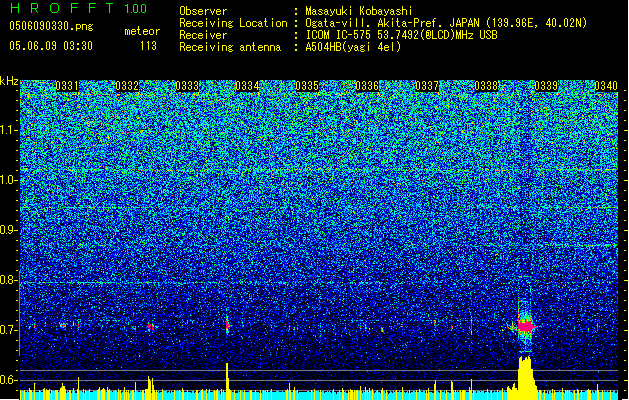Click the 'Receiver' field label
Screen dimensions: 629x400
(203, 35)
